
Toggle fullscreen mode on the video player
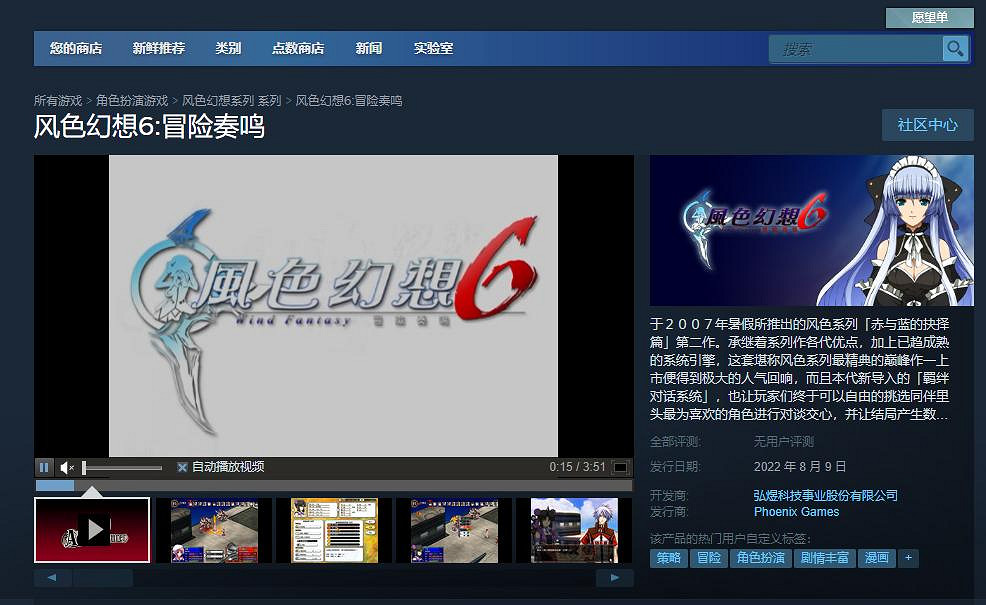623,467
